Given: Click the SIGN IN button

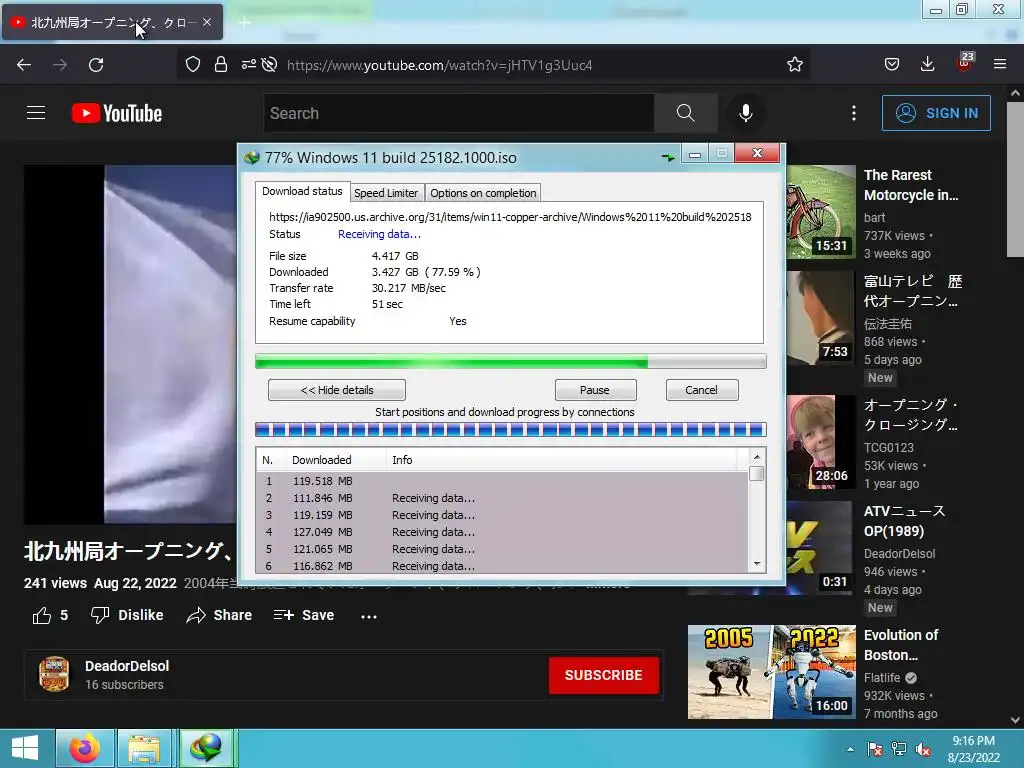Looking at the screenshot, I should [x=936, y=113].
